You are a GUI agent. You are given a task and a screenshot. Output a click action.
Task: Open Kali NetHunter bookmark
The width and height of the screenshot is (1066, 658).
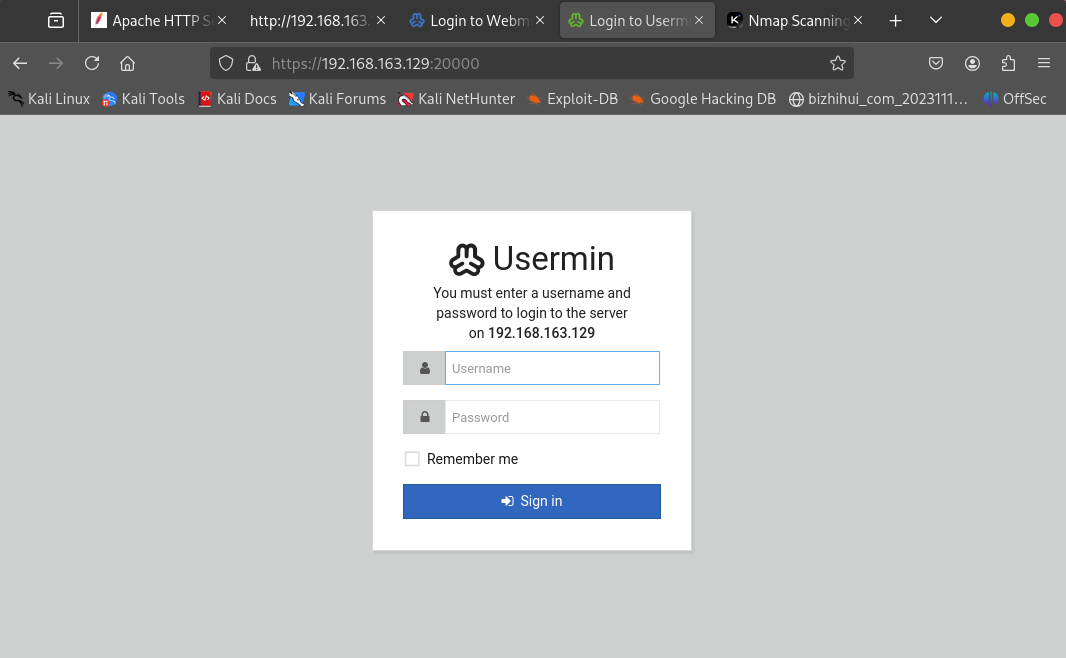[x=457, y=99]
